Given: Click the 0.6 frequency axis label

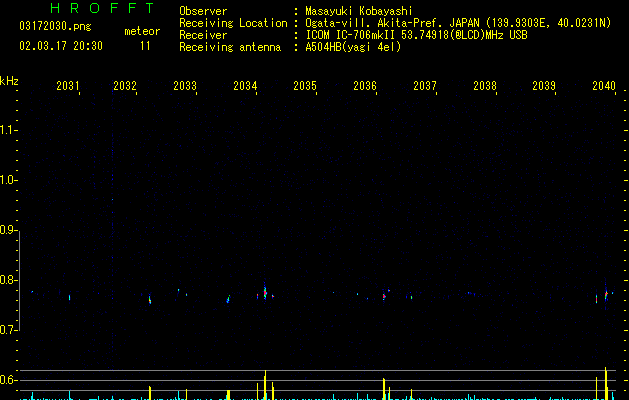Looking at the screenshot, I should [8, 380].
